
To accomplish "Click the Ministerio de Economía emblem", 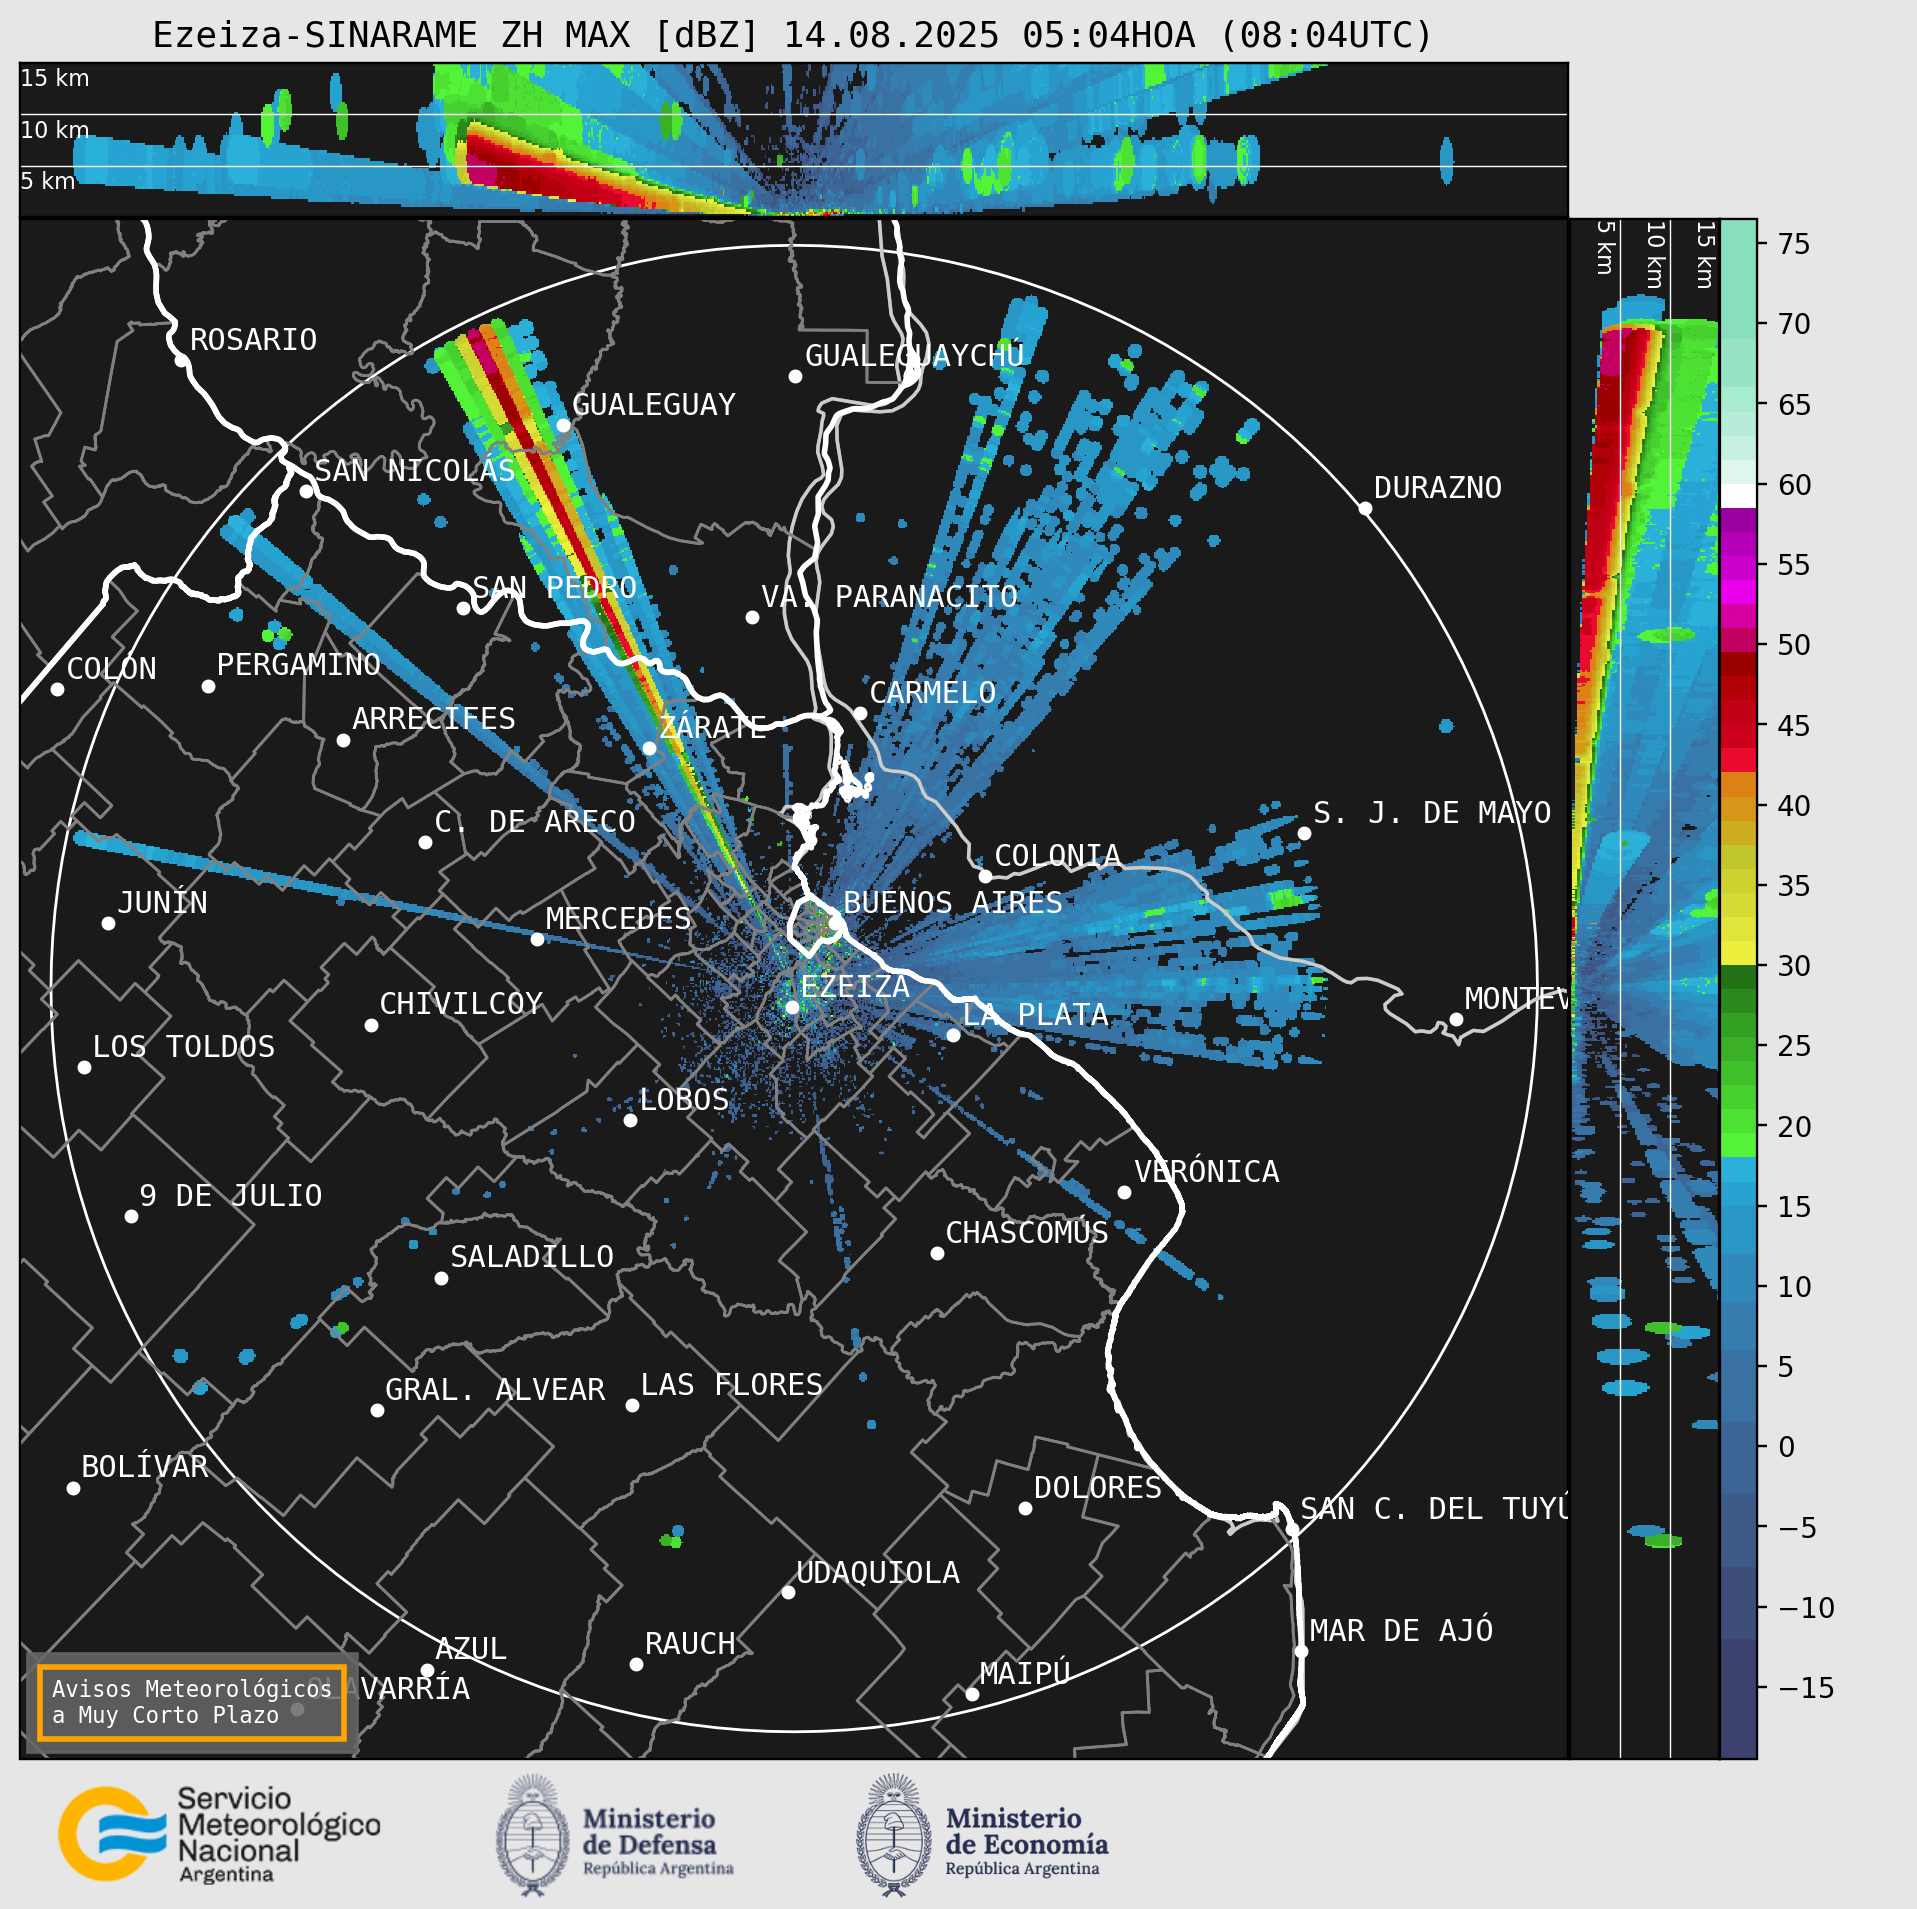I will click(893, 1834).
